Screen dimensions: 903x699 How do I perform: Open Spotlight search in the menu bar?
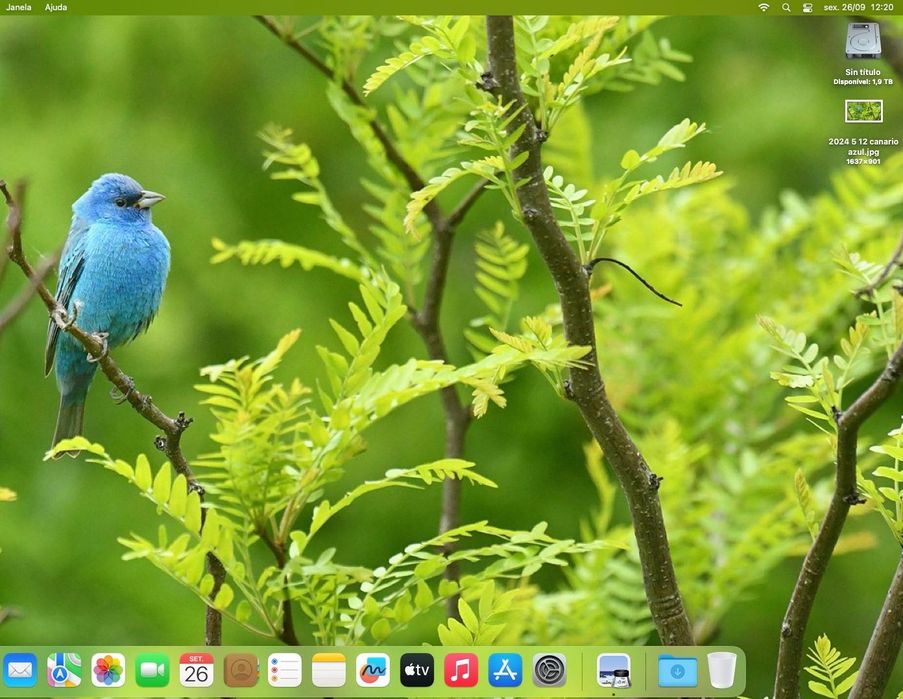pos(786,7)
